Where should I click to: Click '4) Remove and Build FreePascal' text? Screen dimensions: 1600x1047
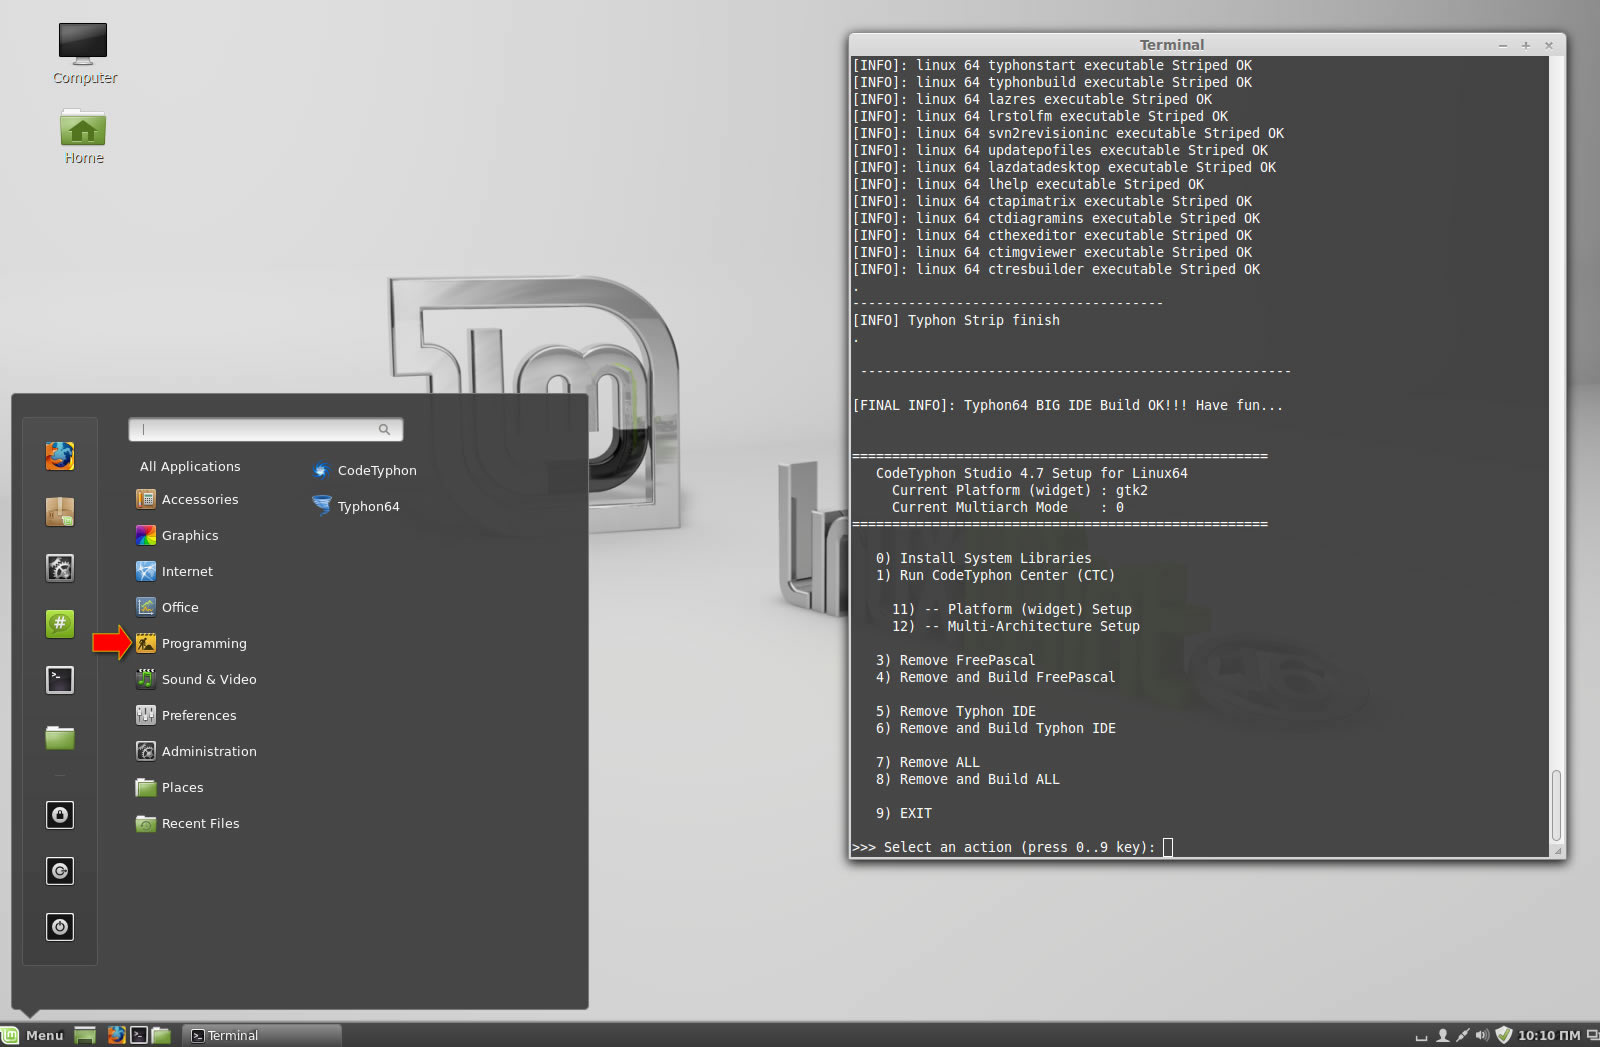995,677
